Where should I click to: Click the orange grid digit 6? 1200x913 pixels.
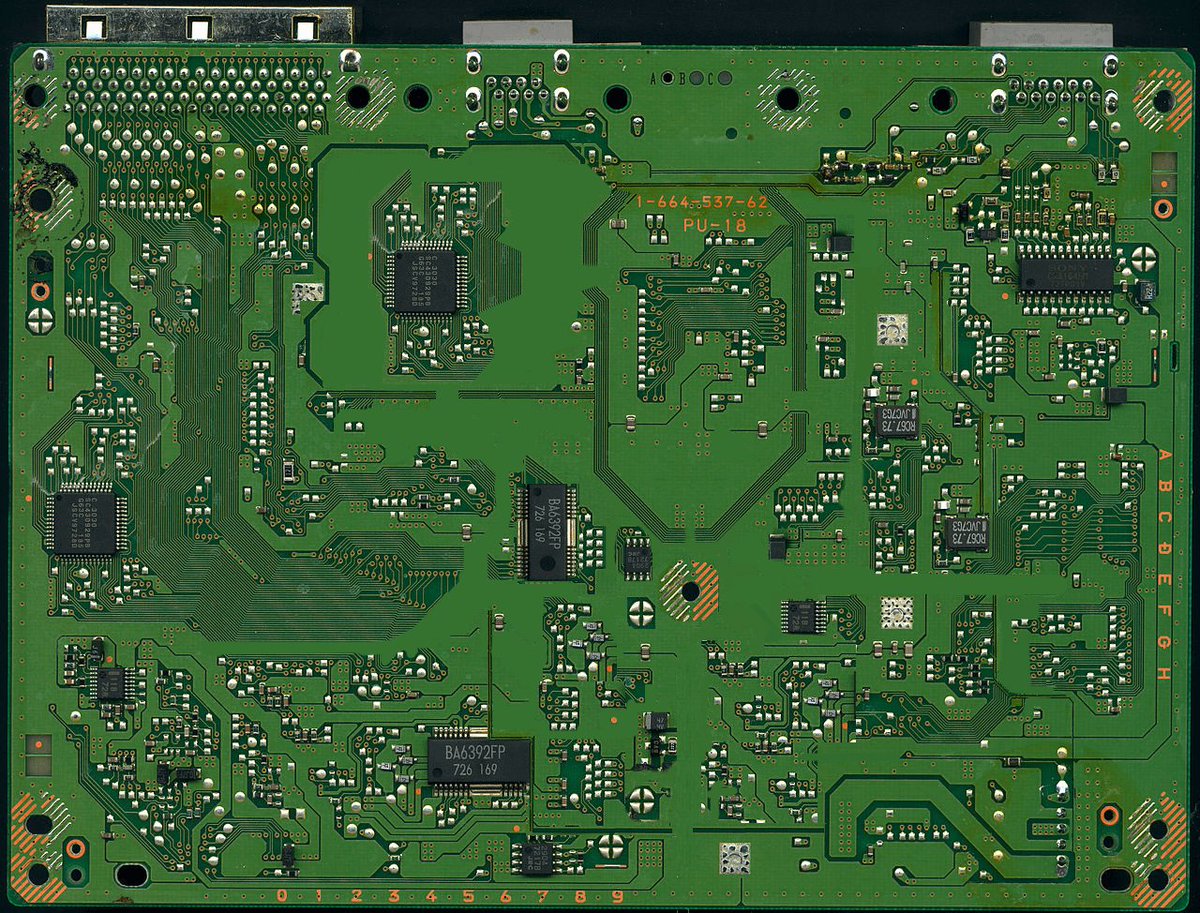point(506,895)
